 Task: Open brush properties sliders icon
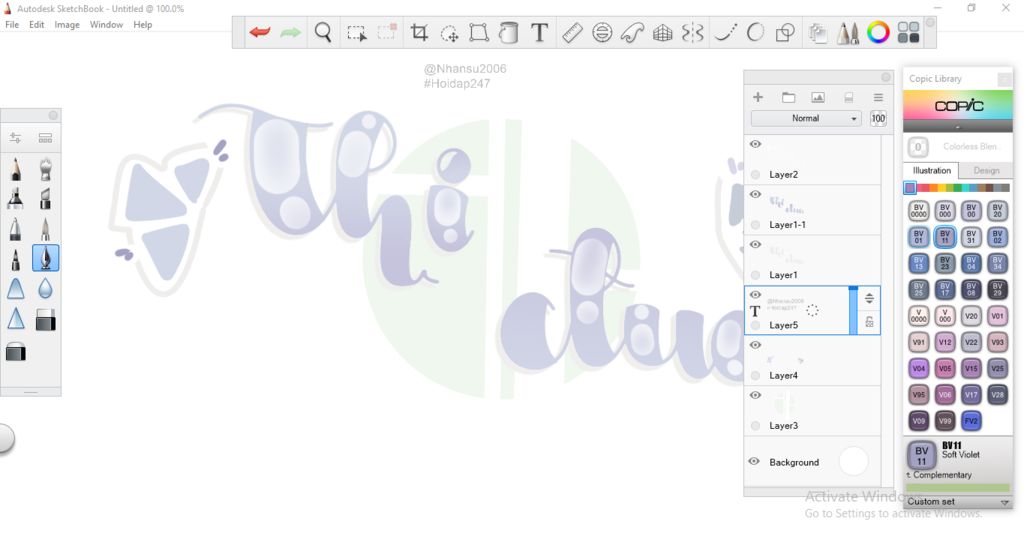coord(15,138)
